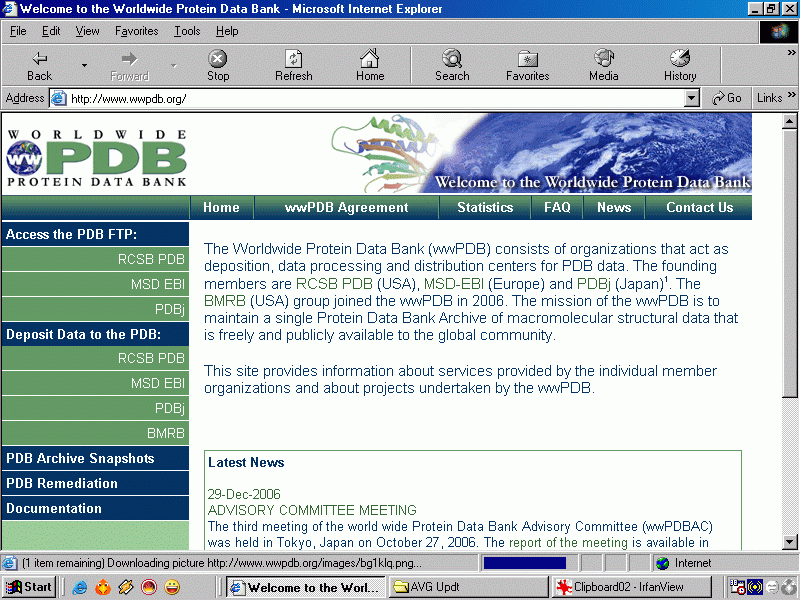This screenshot has width=800, height=600.
Task: Launch the orange bird quick launch icon
Action: (103, 587)
